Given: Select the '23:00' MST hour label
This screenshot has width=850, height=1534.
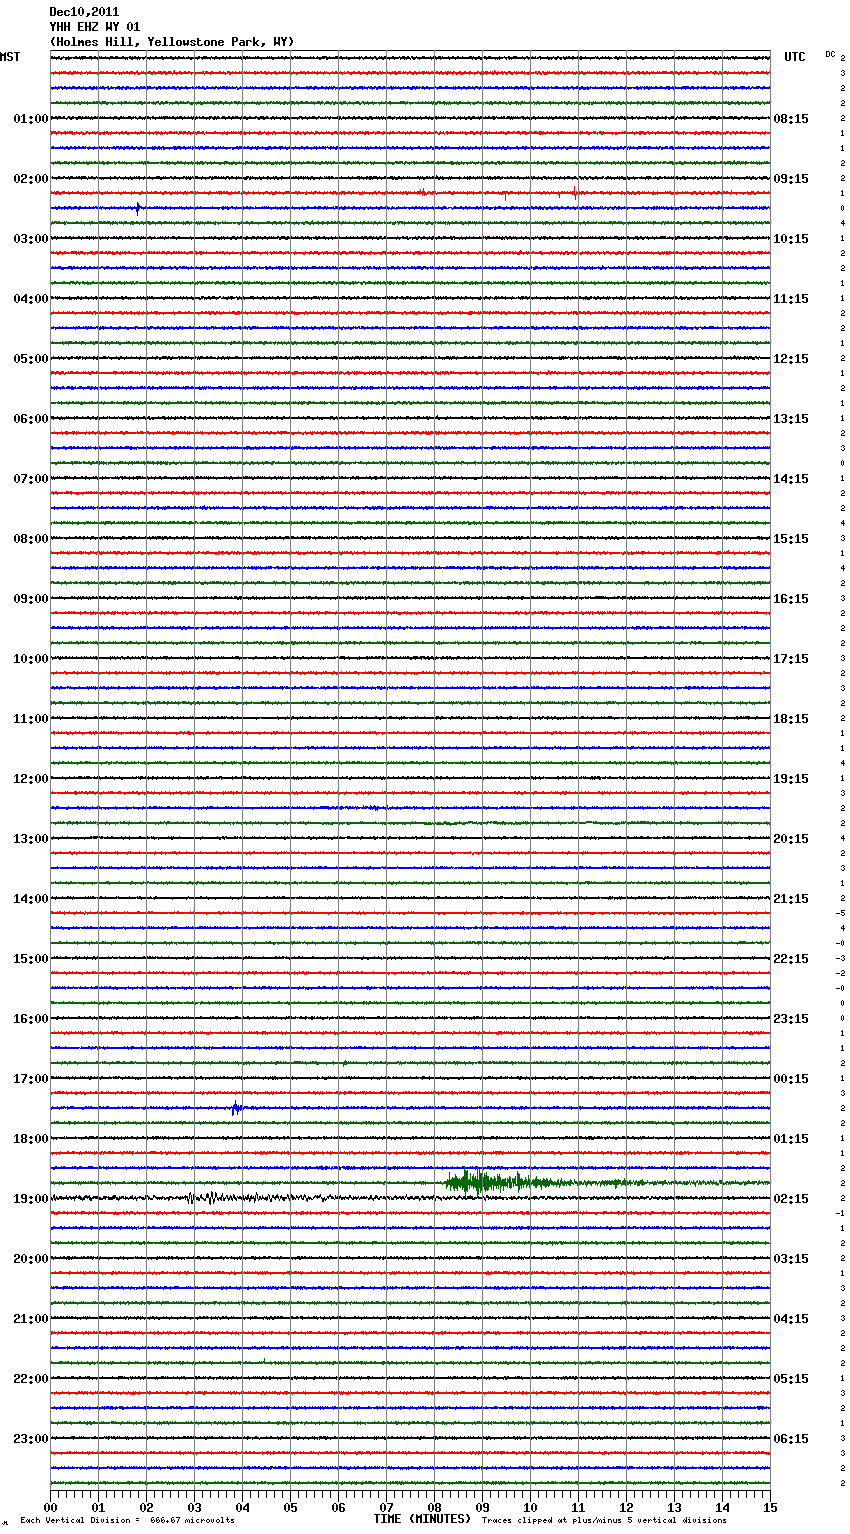Looking at the screenshot, I should [x=31, y=1439].
